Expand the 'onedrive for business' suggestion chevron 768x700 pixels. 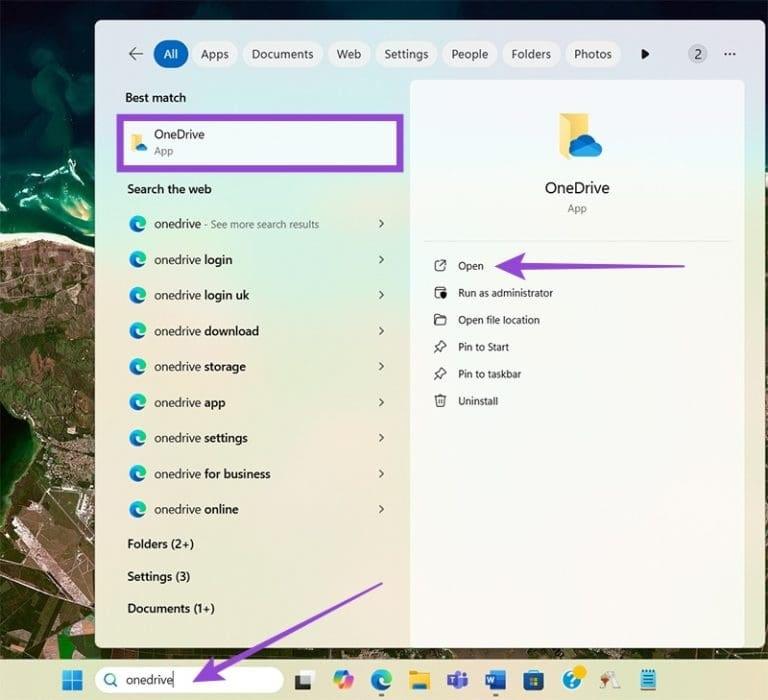click(381, 474)
